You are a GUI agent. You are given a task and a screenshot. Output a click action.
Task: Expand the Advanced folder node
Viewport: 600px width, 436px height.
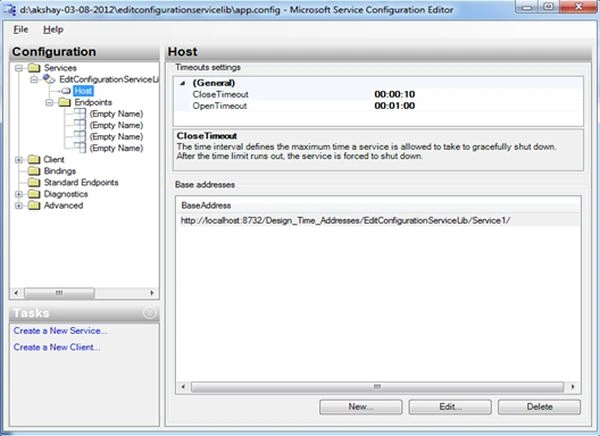[18, 206]
